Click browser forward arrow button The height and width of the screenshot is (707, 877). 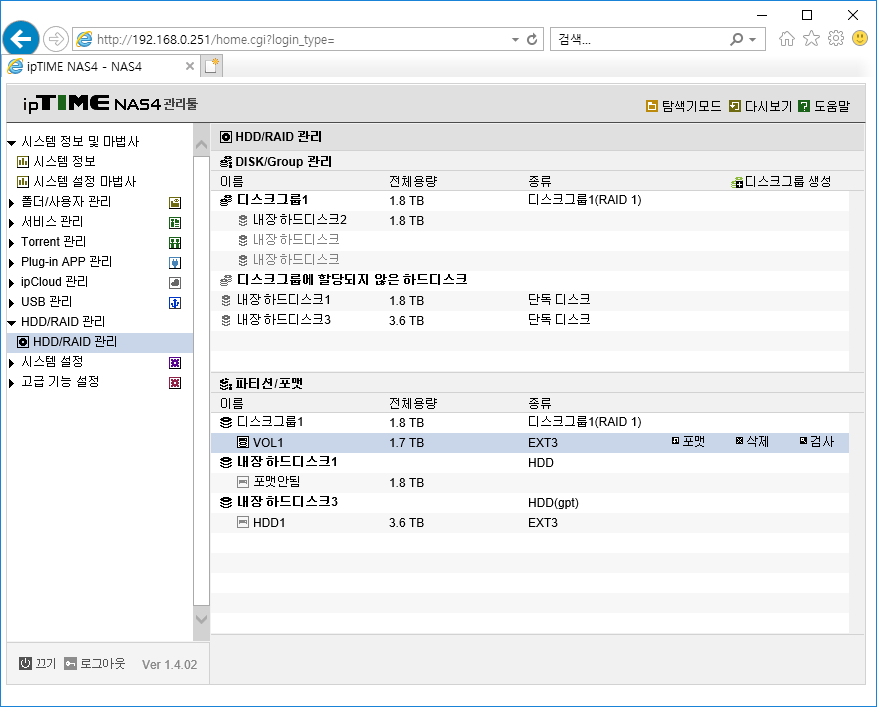pyautogui.click(x=55, y=39)
